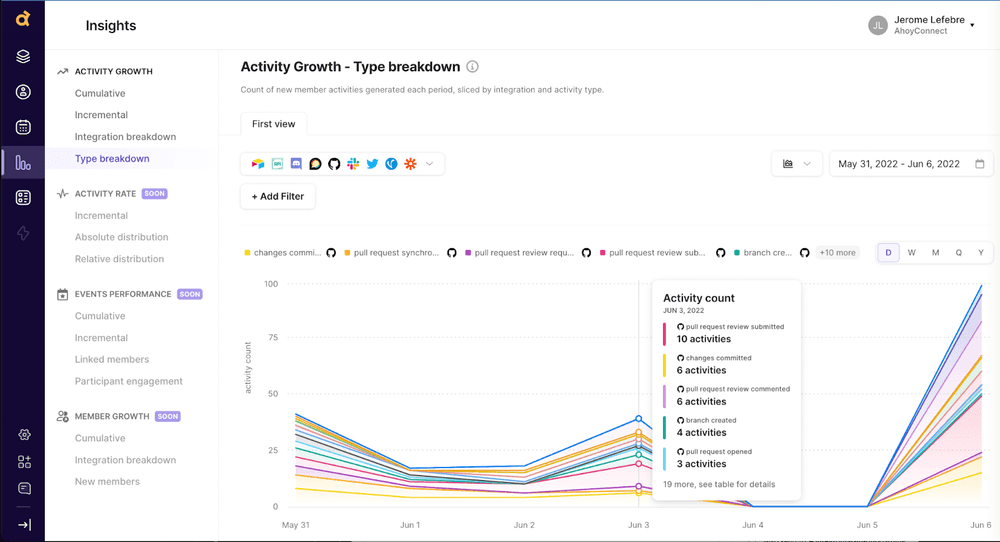Expand the sidebar with the arrow icon
The image size is (1000, 542).
pos(24,524)
